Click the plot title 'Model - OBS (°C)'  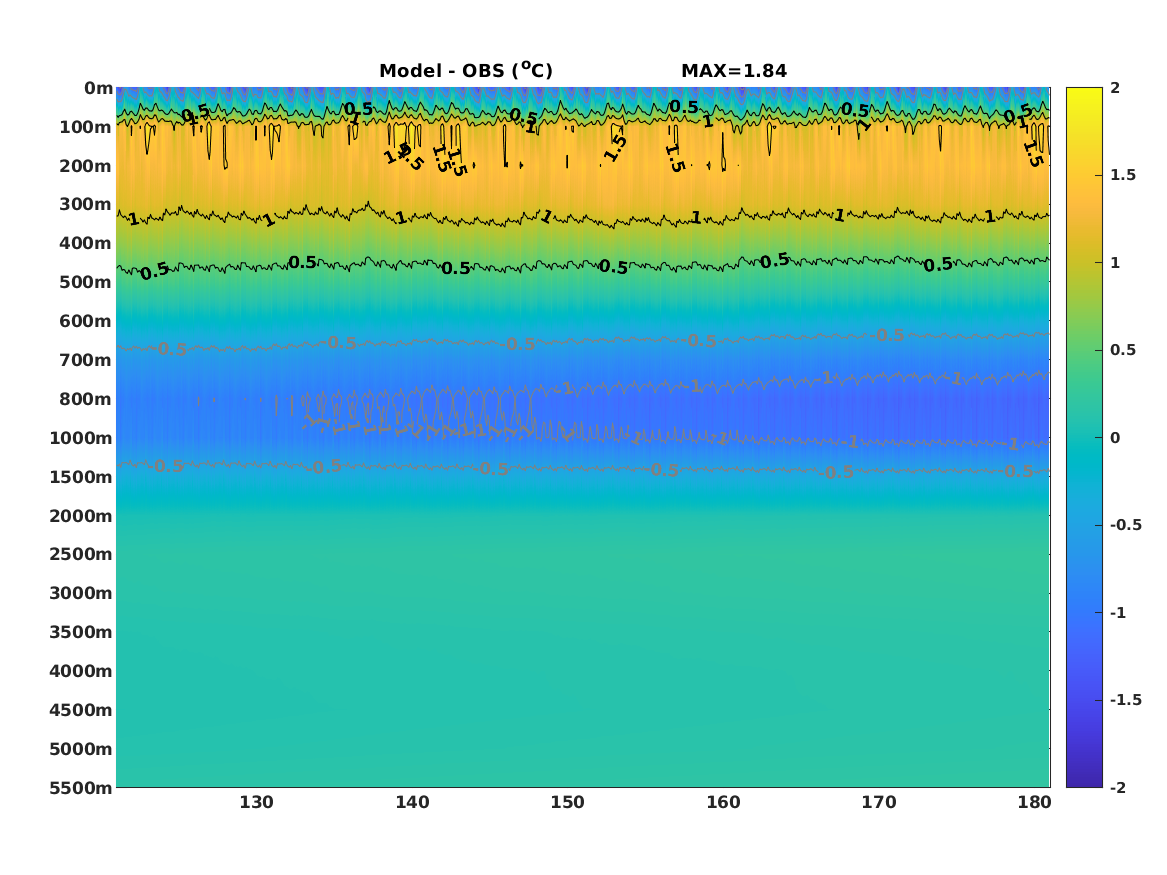(466, 71)
